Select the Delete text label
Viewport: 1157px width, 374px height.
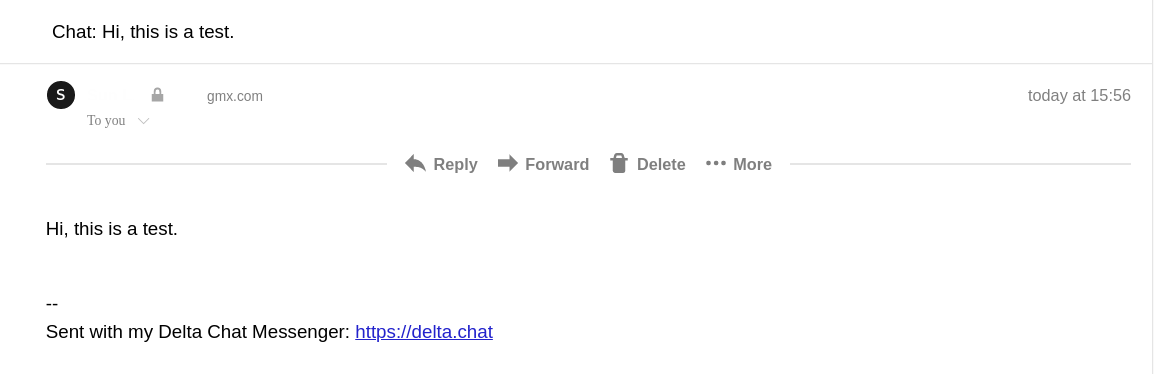[661, 165]
